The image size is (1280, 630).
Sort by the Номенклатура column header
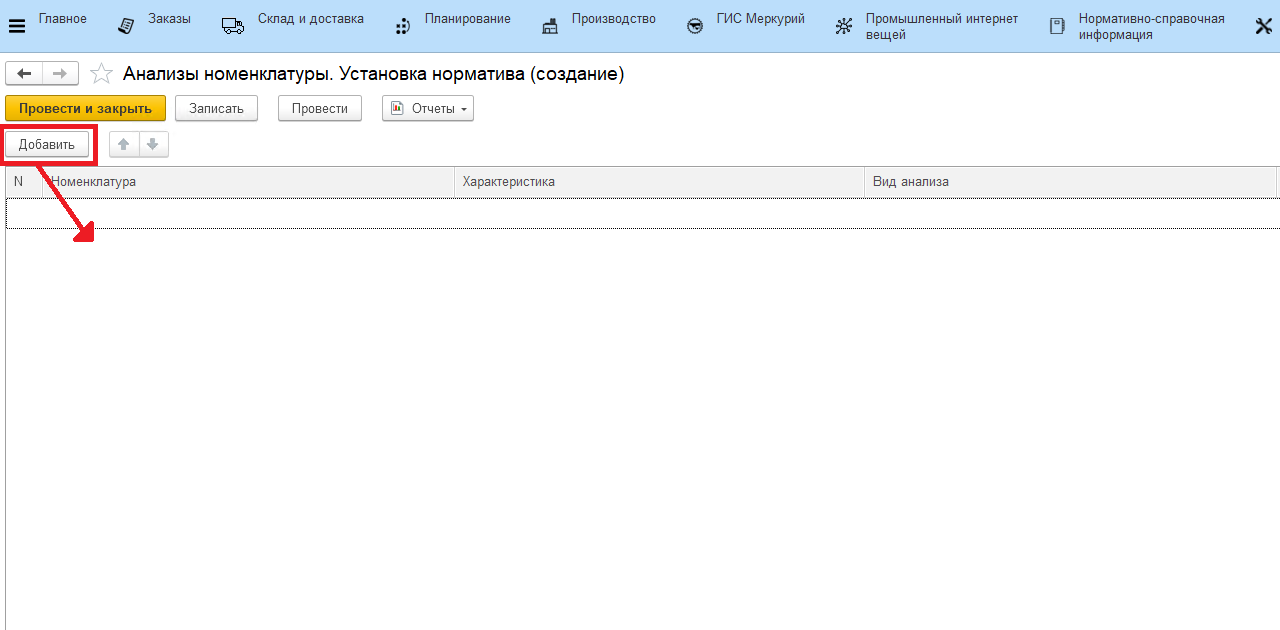point(248,182)
